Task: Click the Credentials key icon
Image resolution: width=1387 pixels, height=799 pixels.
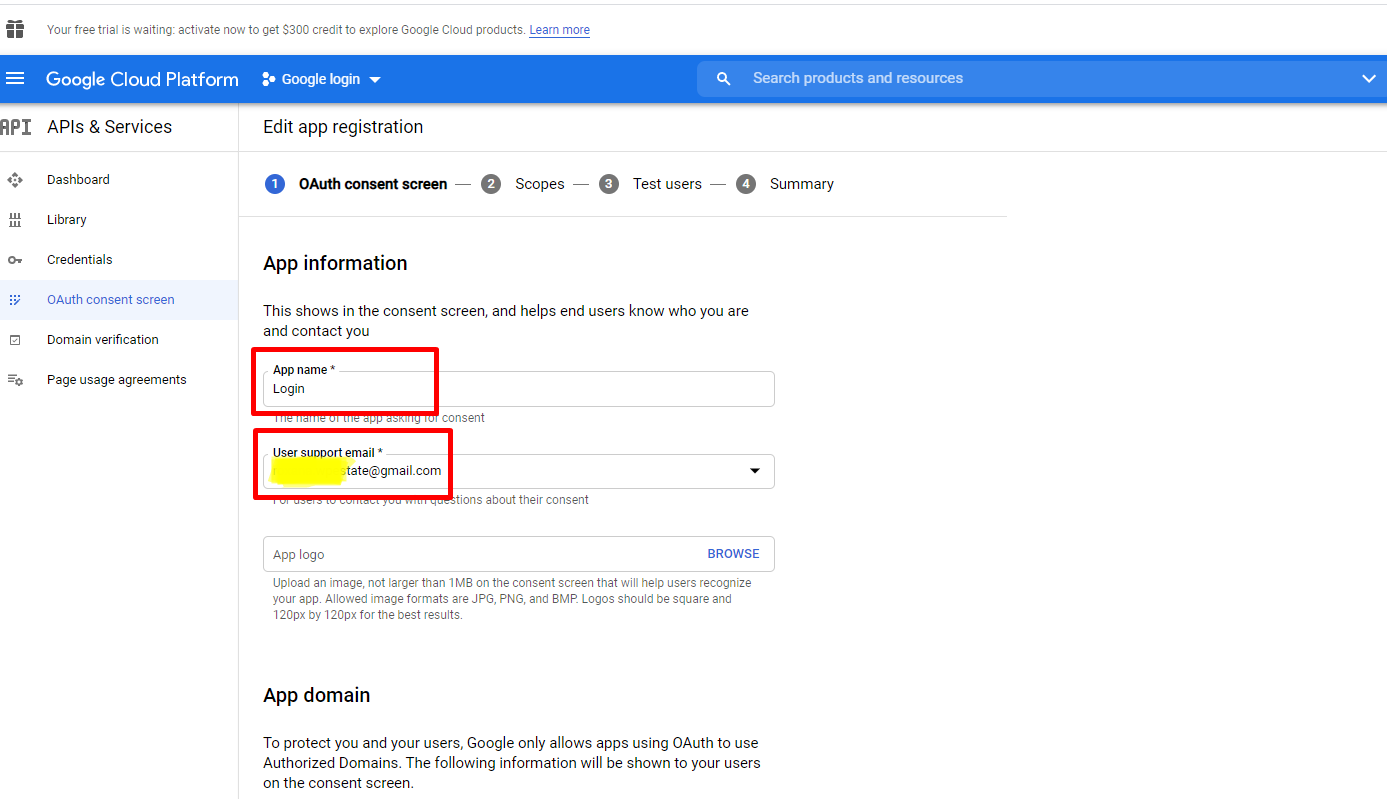Action: (x=15, y=260)
